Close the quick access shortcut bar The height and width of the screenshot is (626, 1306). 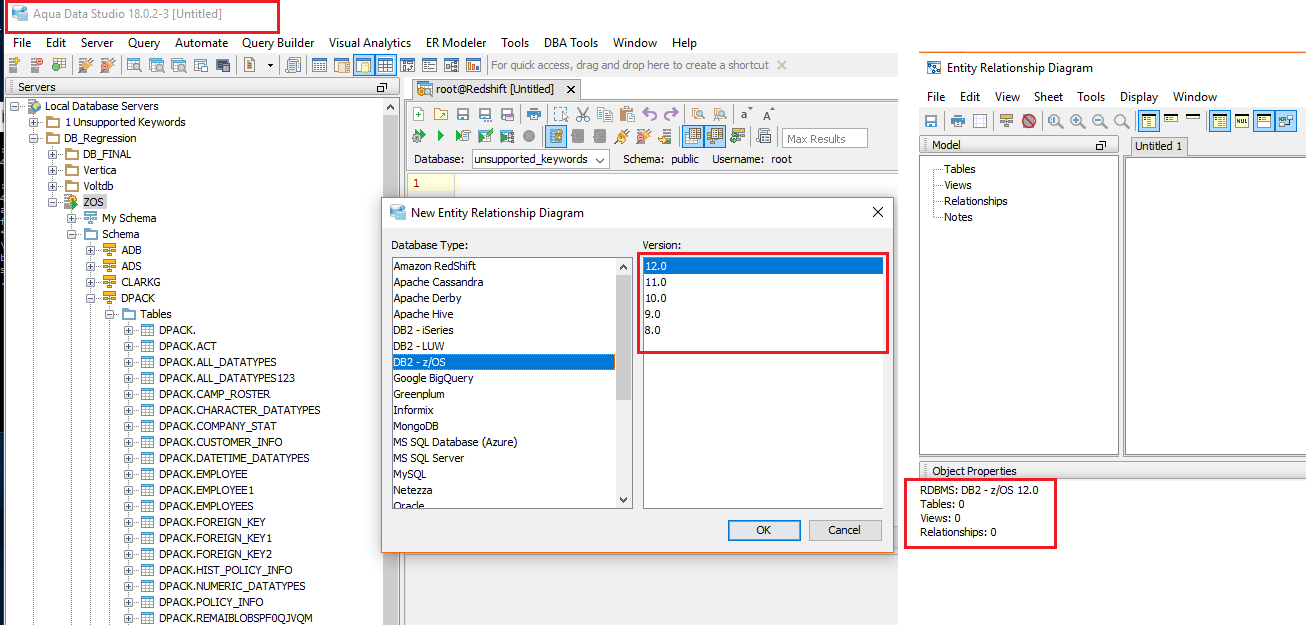(x=782, y=65)
